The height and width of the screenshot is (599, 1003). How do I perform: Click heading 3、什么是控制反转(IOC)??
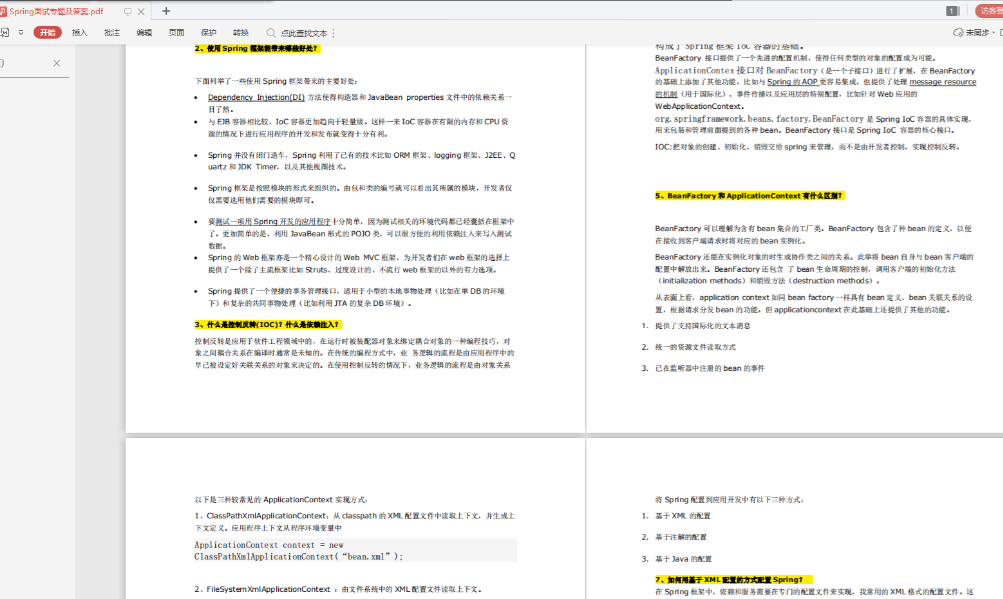pyautogui.click(x=268, y=324)
